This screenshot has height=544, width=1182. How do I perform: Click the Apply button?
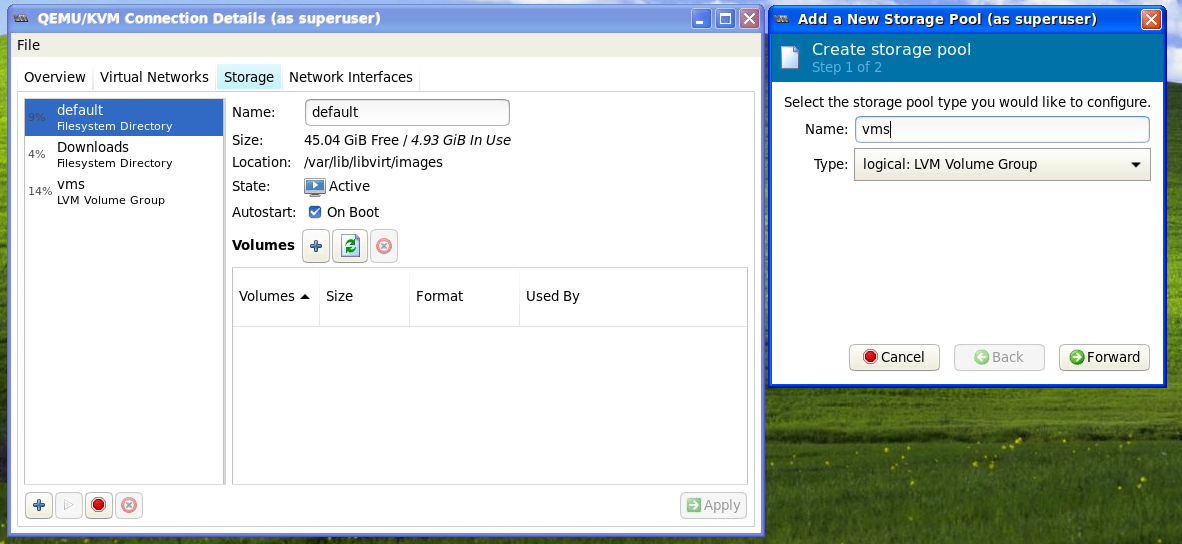(x=713, y=506)
